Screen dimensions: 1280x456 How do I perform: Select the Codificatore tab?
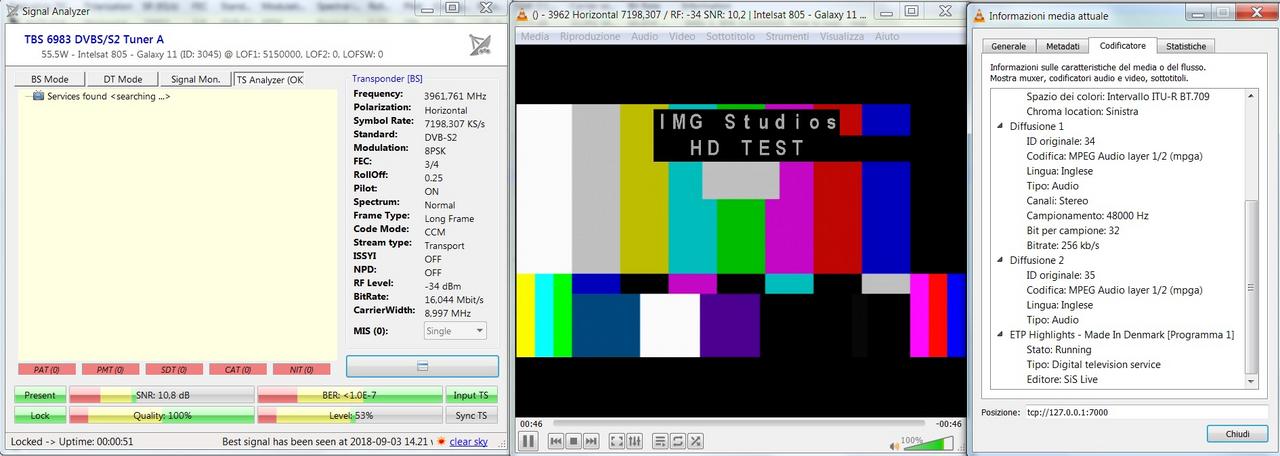1125,45
